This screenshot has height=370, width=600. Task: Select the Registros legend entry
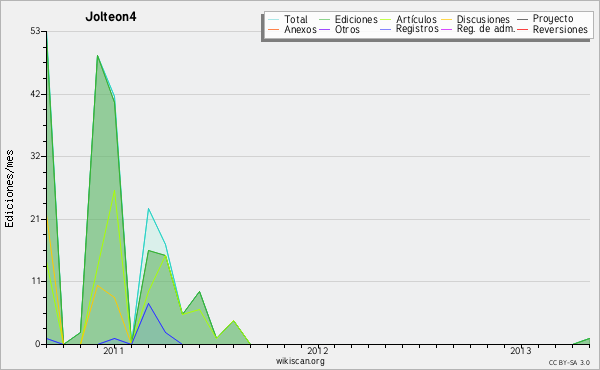pos(417,29)
